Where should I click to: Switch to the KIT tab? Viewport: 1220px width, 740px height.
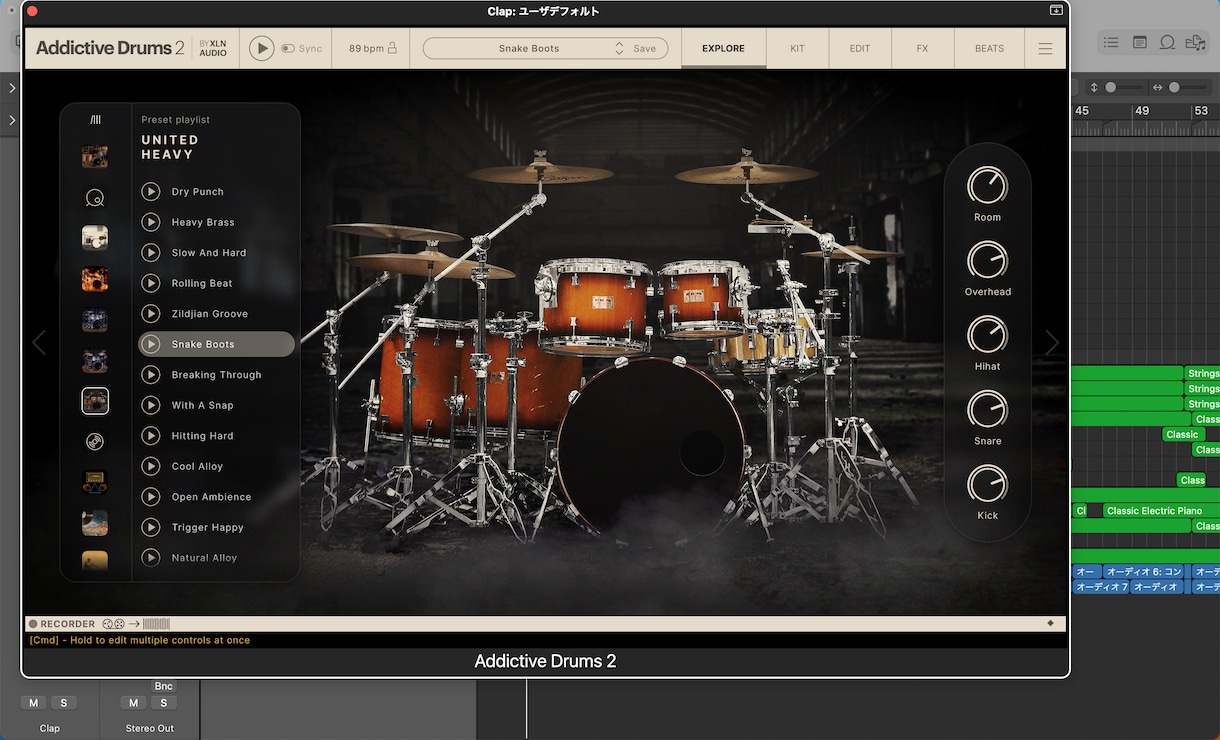(797, 48)
